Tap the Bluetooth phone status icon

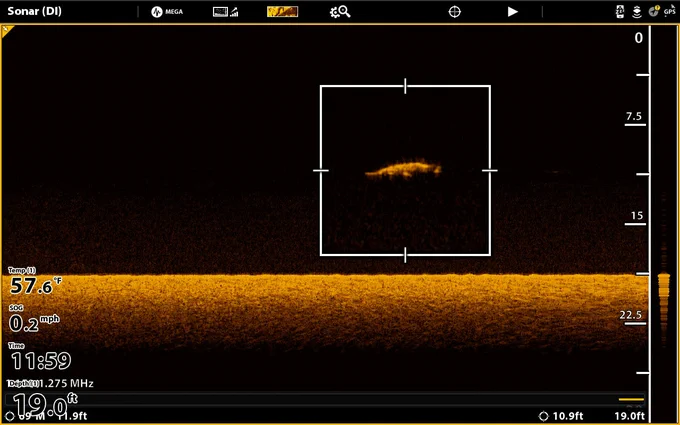620,12
